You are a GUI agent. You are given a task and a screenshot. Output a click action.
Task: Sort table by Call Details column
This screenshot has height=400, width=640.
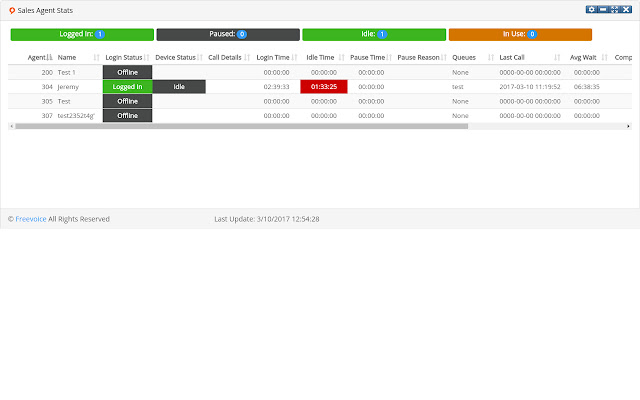pos(247,58)
